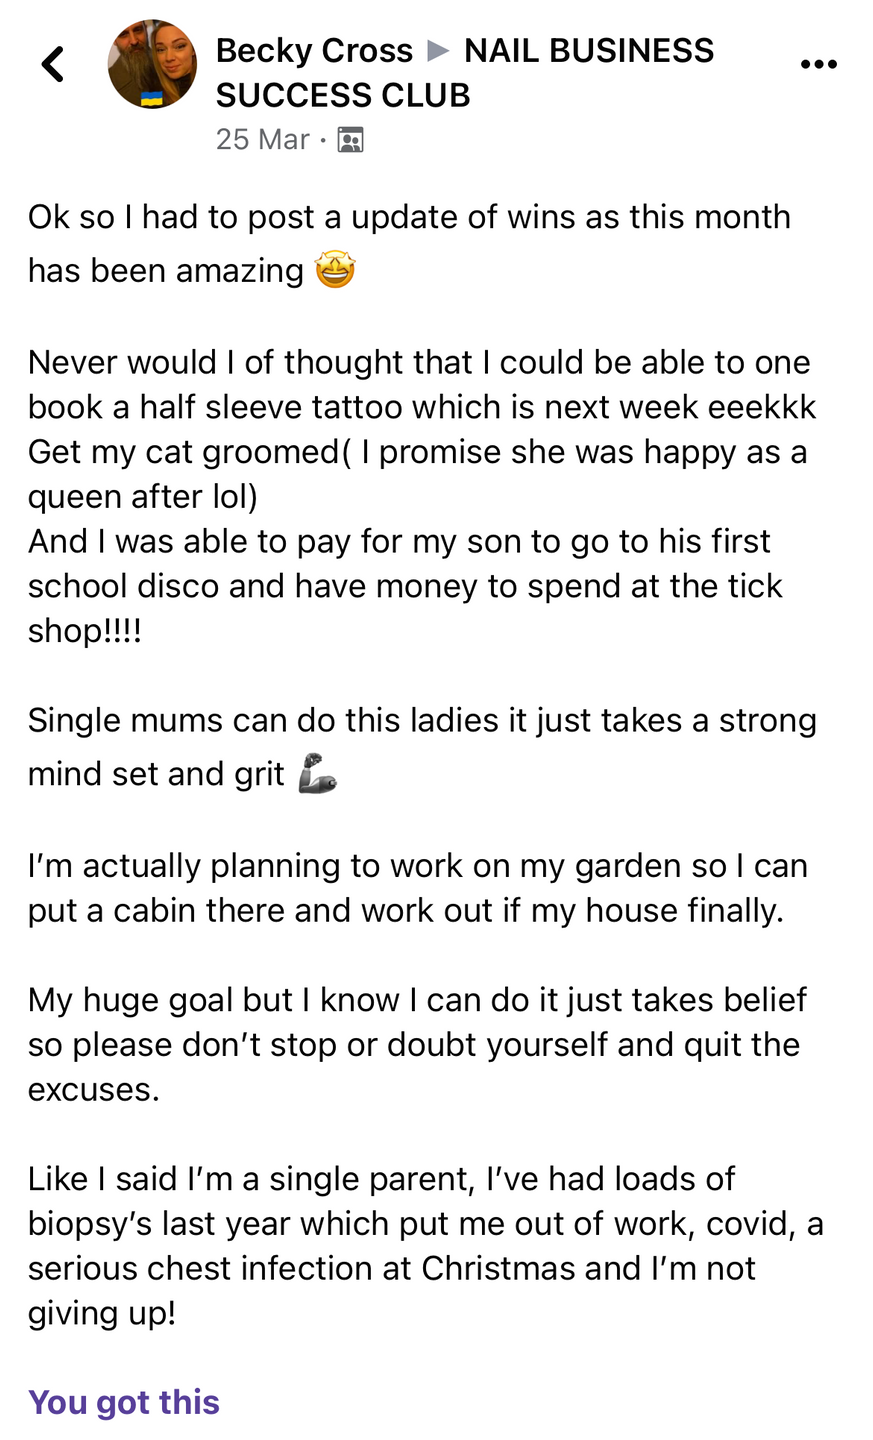The height and width of the screenshot is (1440, 873).
Task: Tap the star-struck emoji in the post
Action: (335, 271)
